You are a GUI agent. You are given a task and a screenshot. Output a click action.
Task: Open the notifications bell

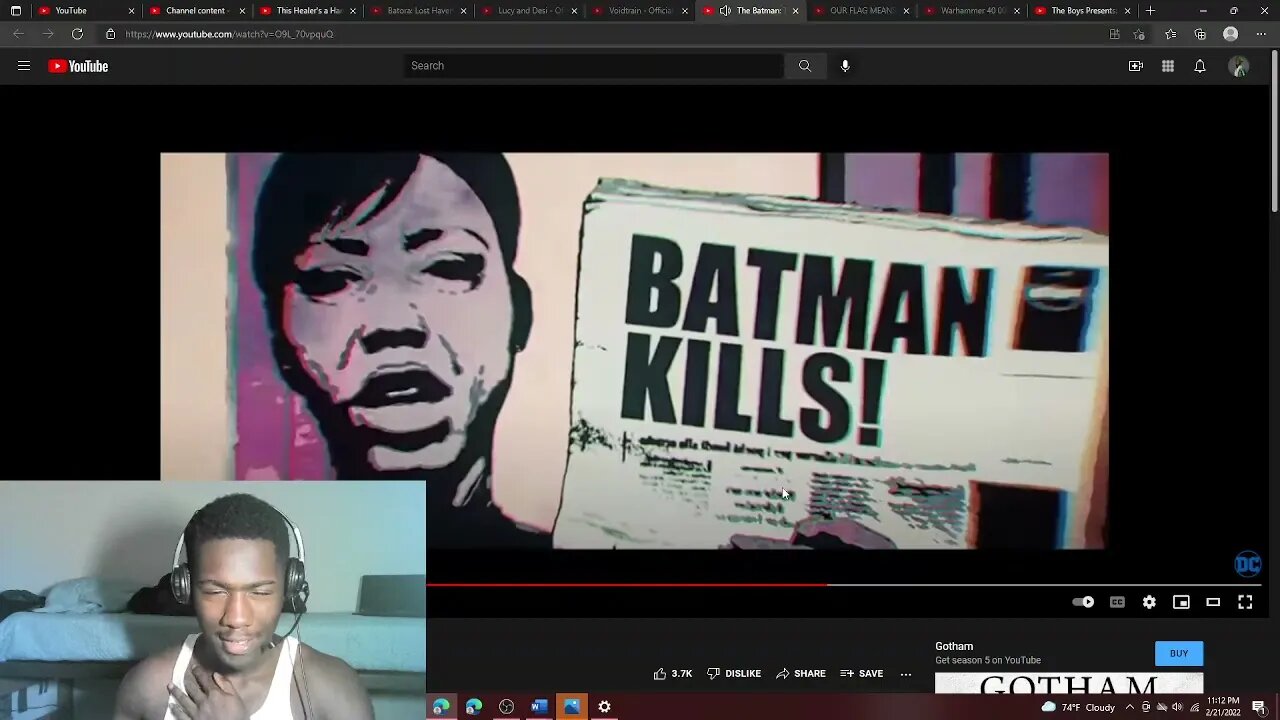click(1200, 66)
